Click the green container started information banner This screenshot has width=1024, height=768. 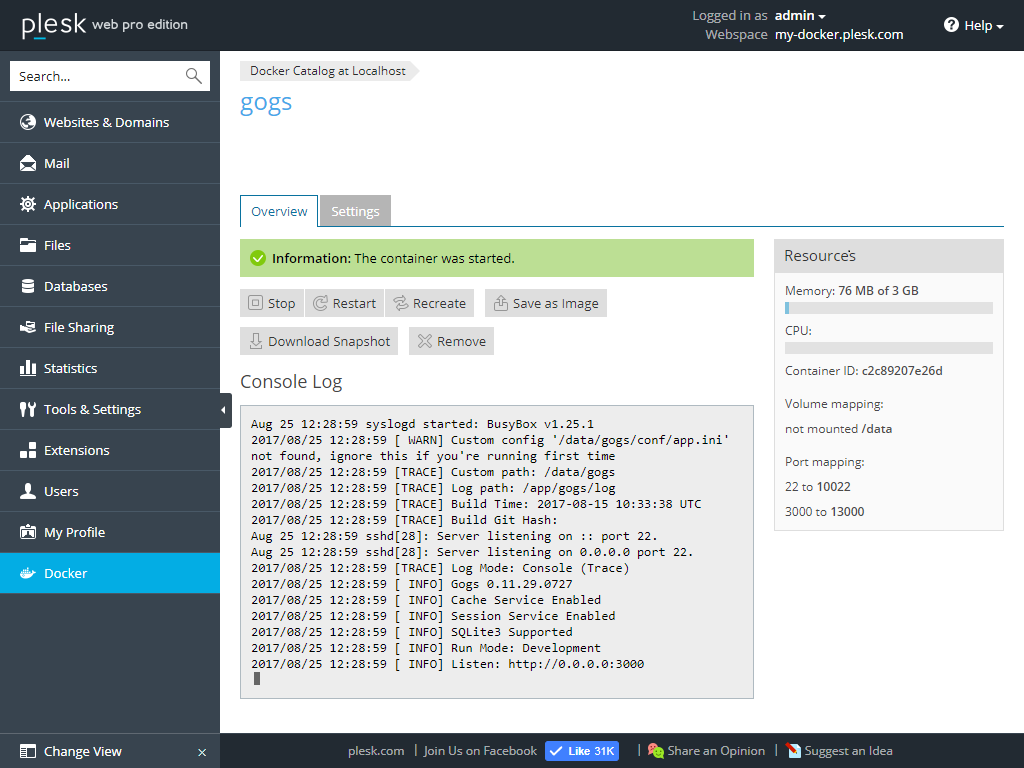point(497,258)
